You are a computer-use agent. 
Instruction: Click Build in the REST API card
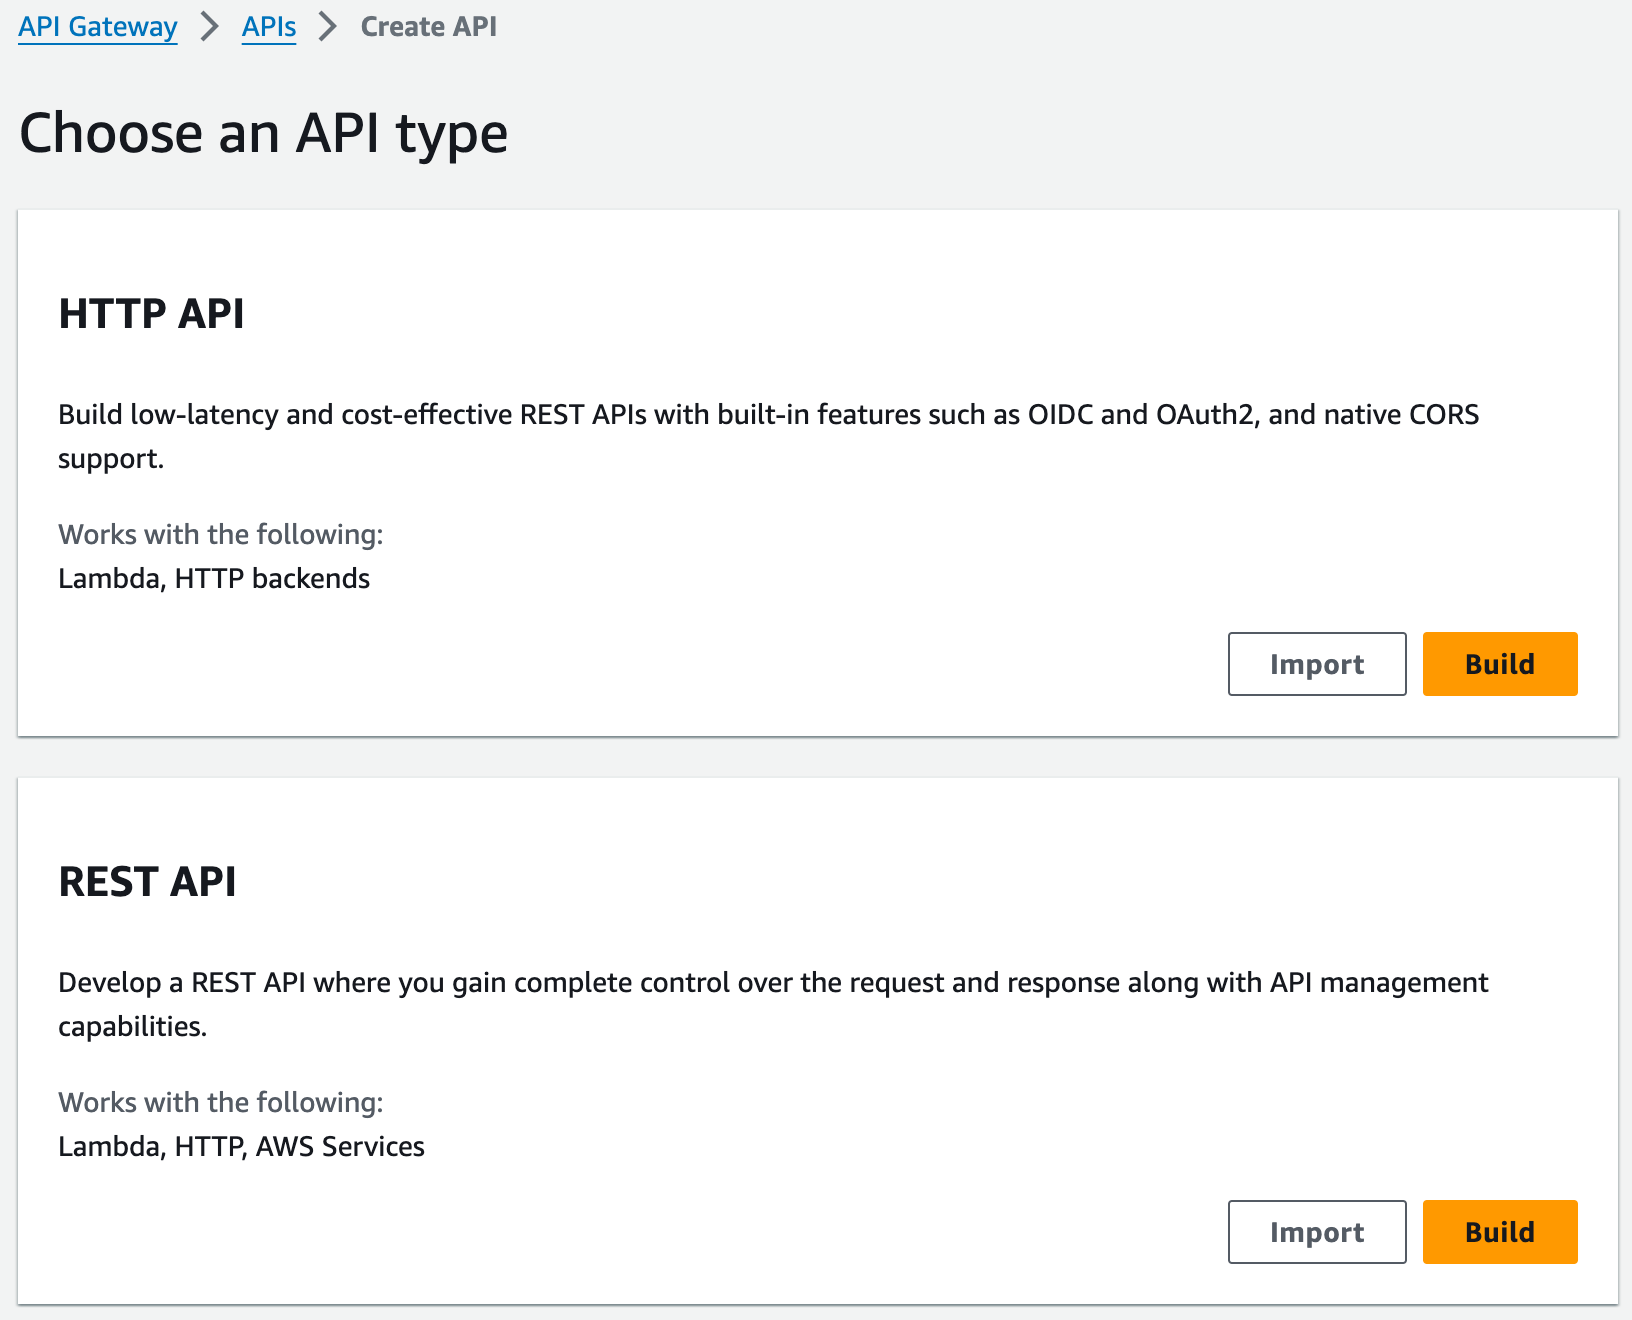coord(1500,1232)
